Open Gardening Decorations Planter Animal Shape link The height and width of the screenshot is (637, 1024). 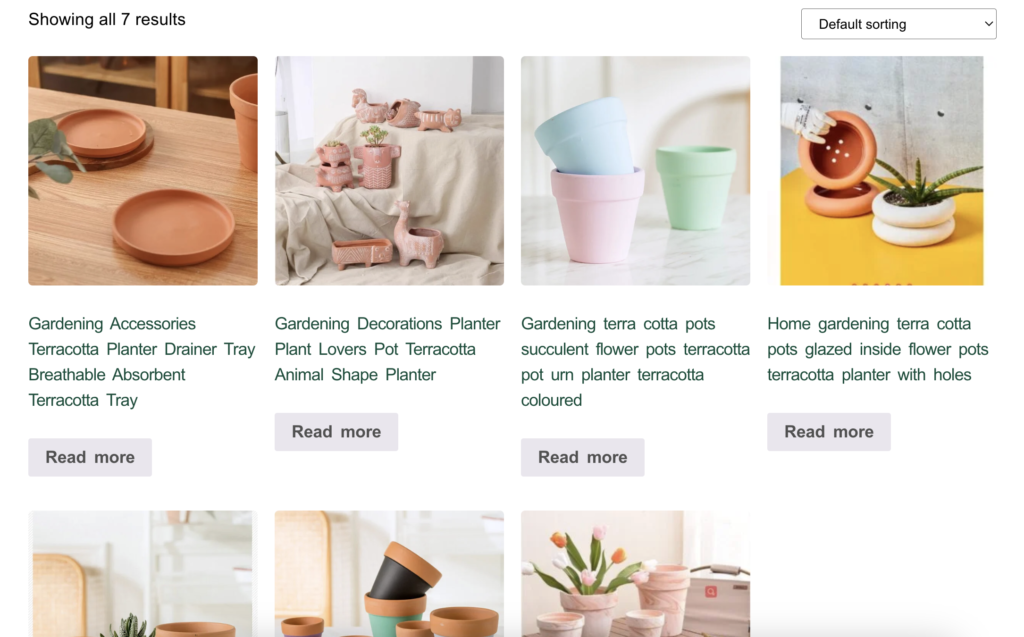point(387,349)
